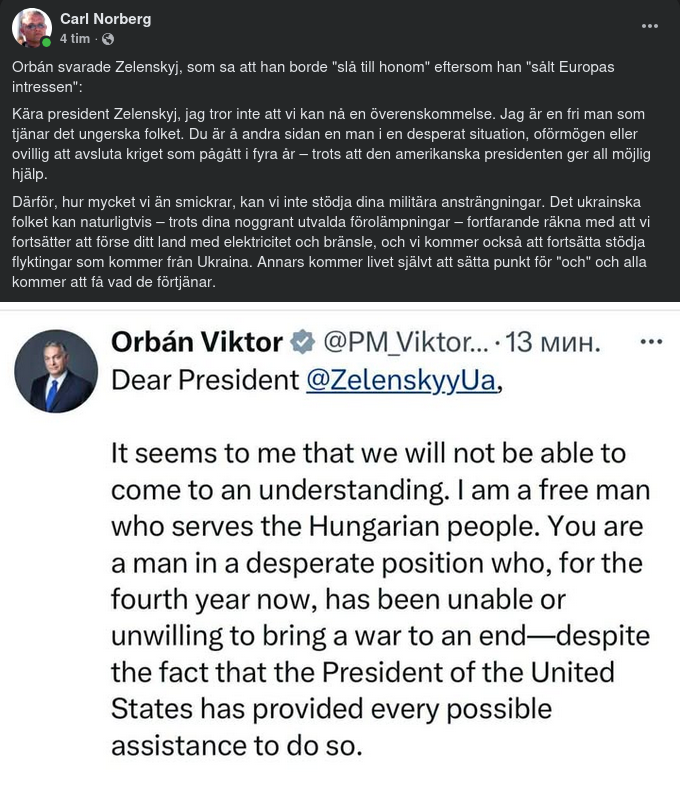
Task: Open the post's '4 tim' timestamp
Action: 75,39
